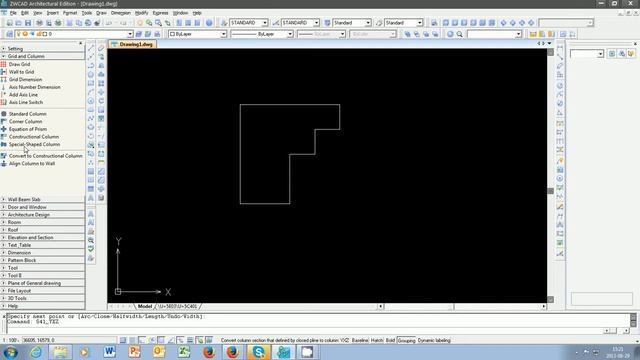Select Axis Number Dimension command
Image resolution: width=640 pixels, height=360 pixels.
click(x=34, y=87)
